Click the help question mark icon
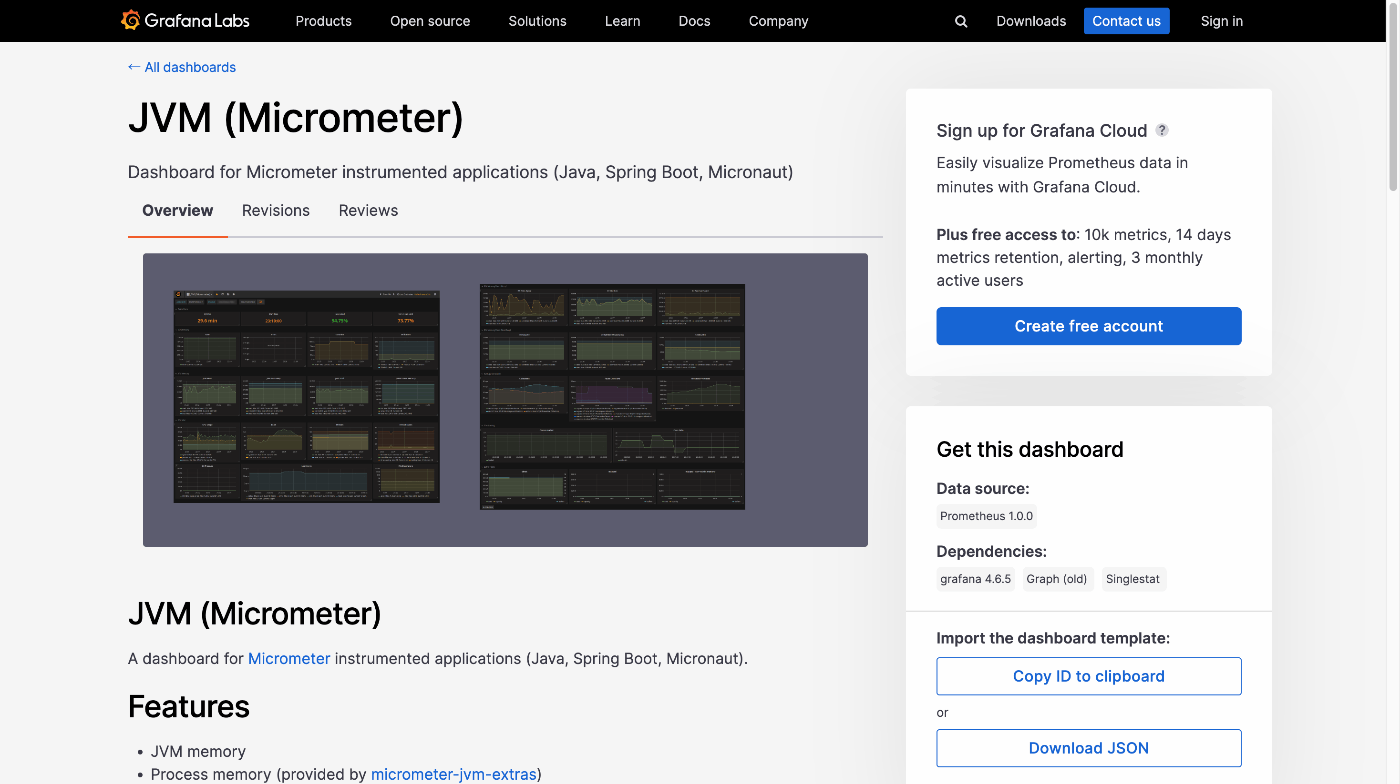The width and height of the screenshot is (1400, 784). [1162, 130]
